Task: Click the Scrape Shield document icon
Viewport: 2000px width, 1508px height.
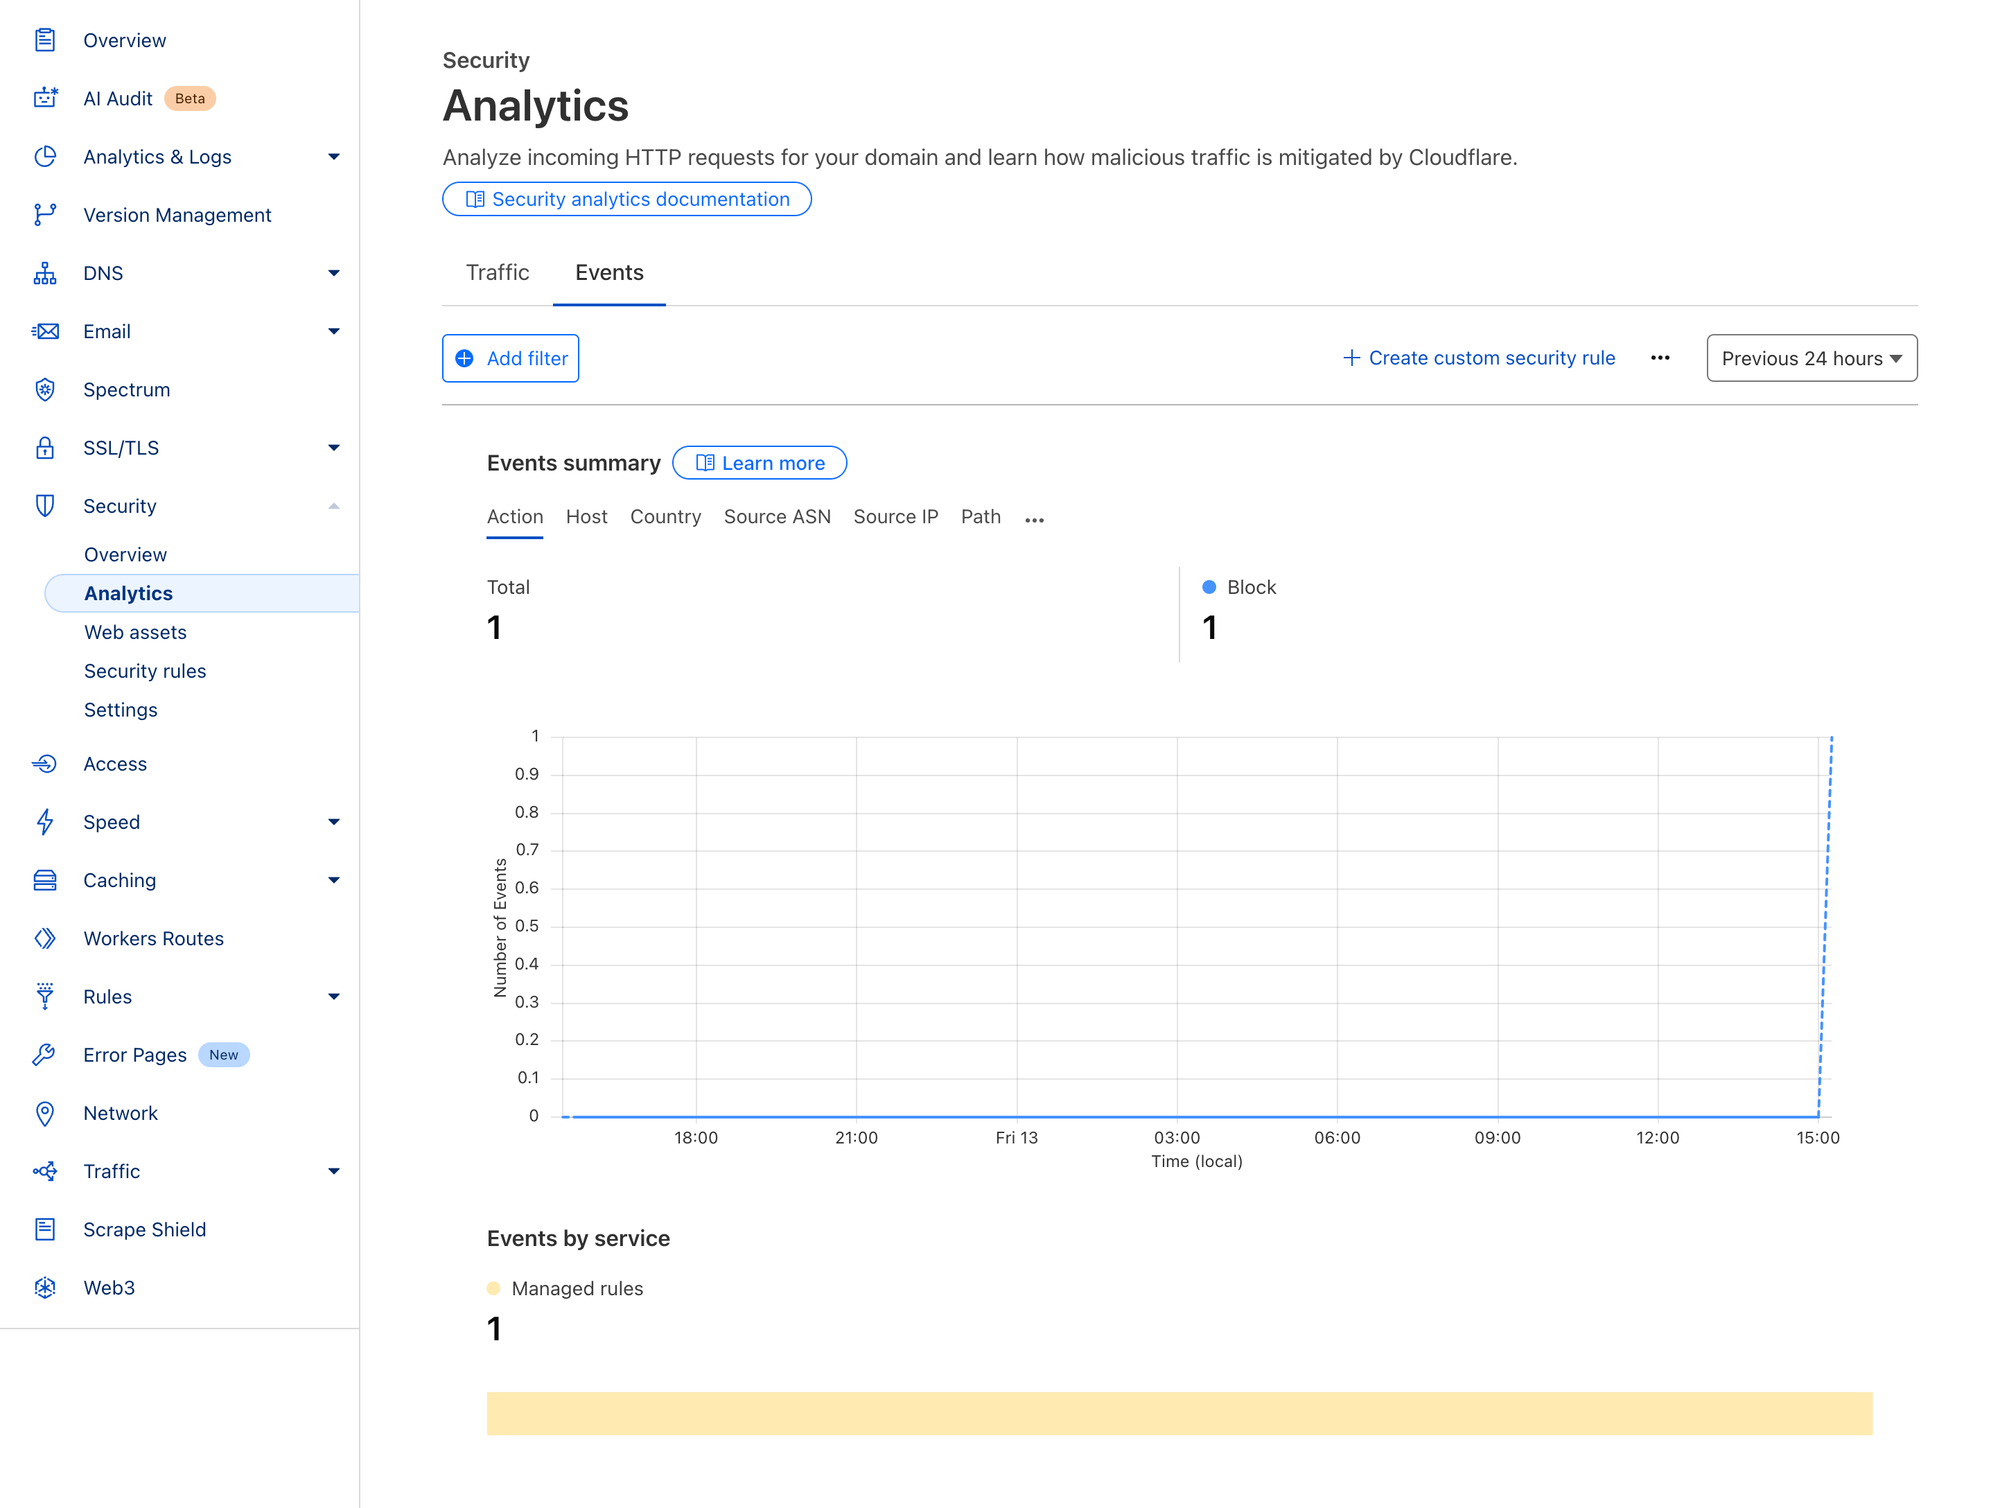Action: (45, 1229)
